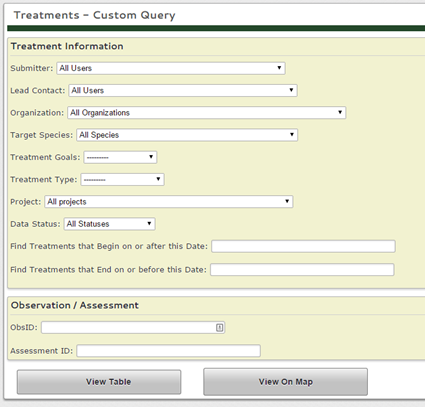425x407 pixels.
Task: Expand the Lead Contact dropdown
Action: 183,90
